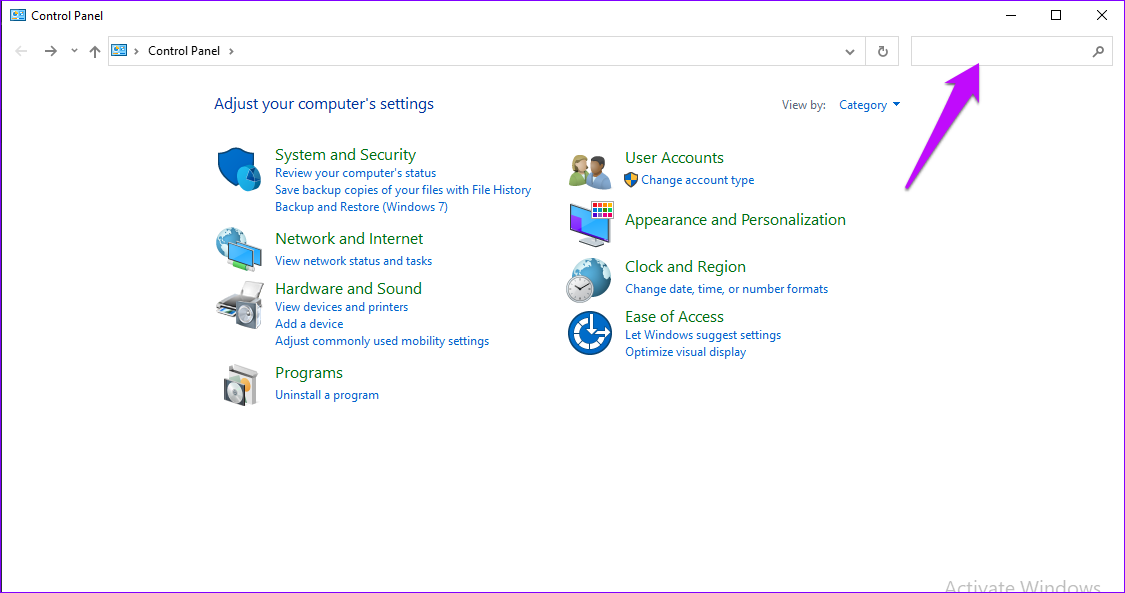Expand the chevron after Control Panel breadcrumb
Screen dimensions: 1125x593
[x=231, y=52]
